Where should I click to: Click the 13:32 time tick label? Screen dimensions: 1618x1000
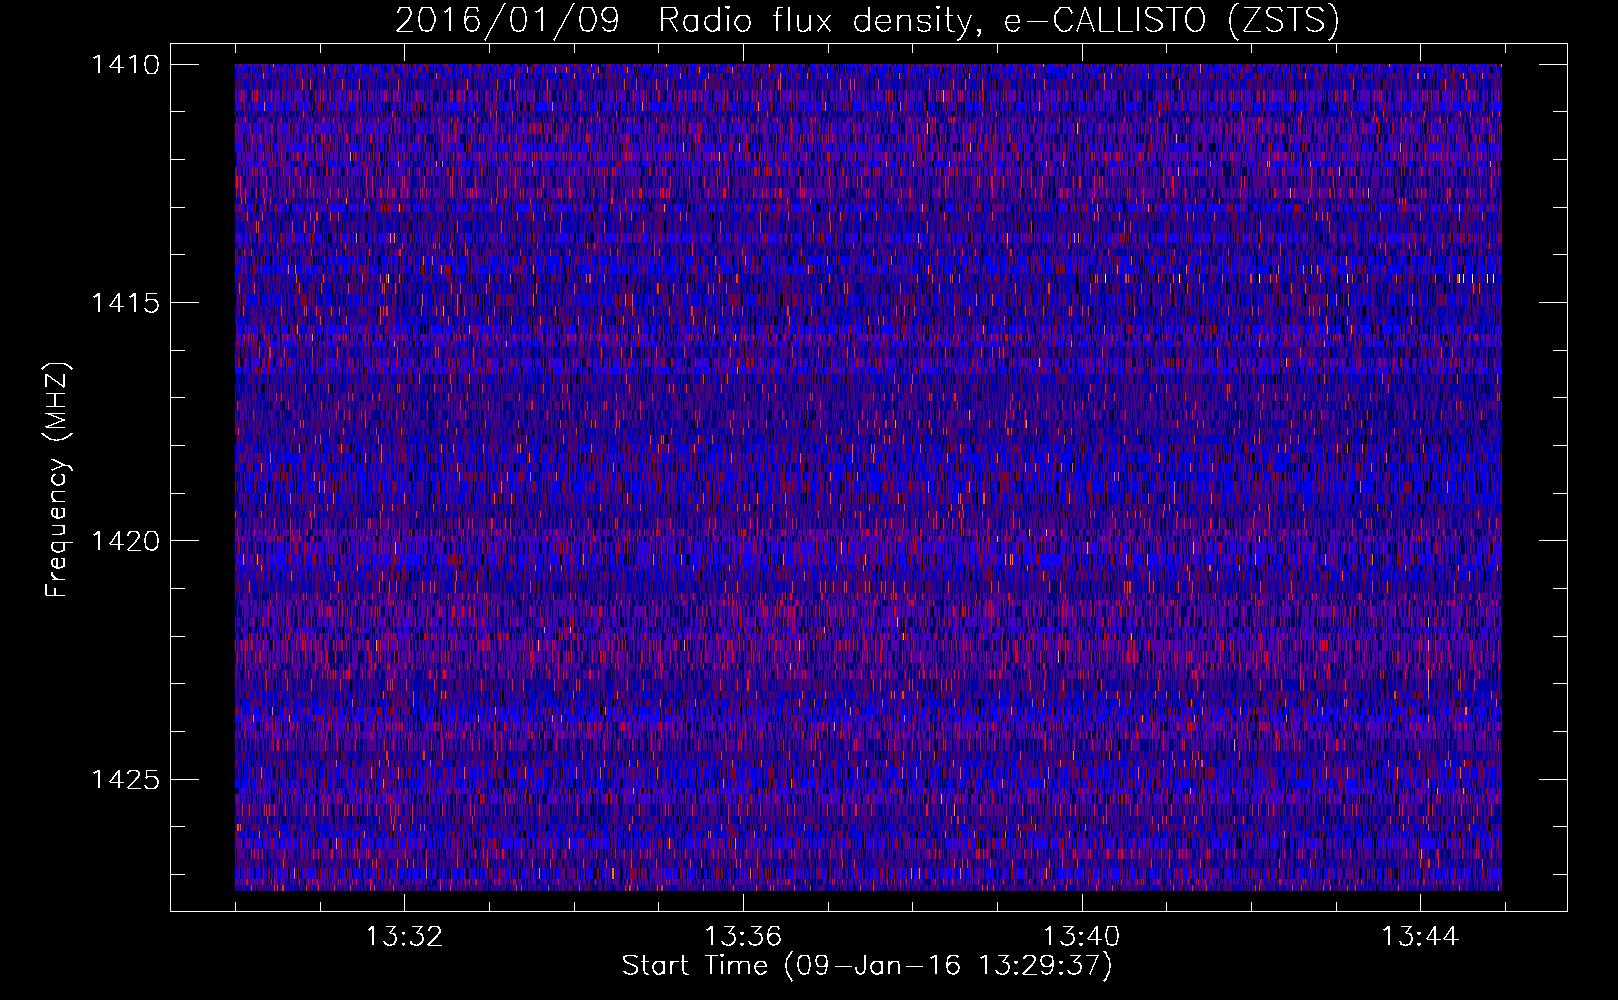click(404, 937)
